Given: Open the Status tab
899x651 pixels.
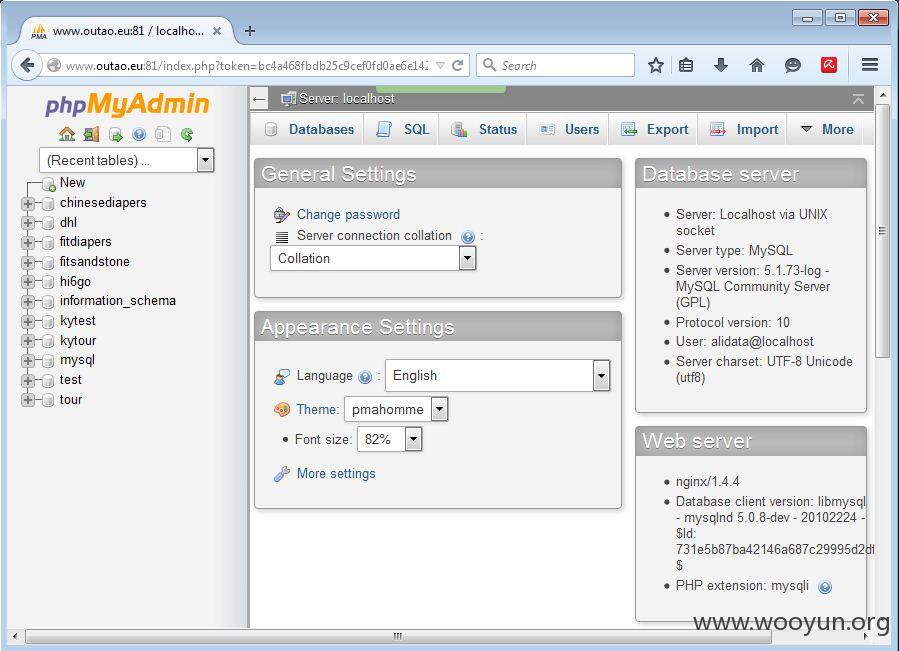Looking at the screenshot, I should tap(483, 130).
